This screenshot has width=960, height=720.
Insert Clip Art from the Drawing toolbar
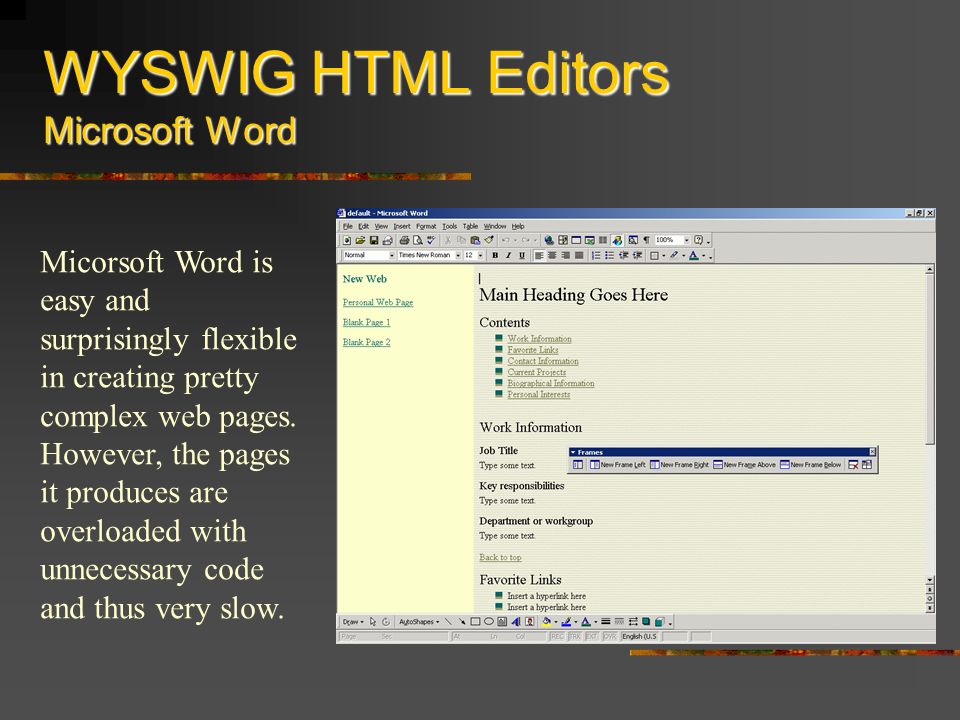click(x=530, y=622)
